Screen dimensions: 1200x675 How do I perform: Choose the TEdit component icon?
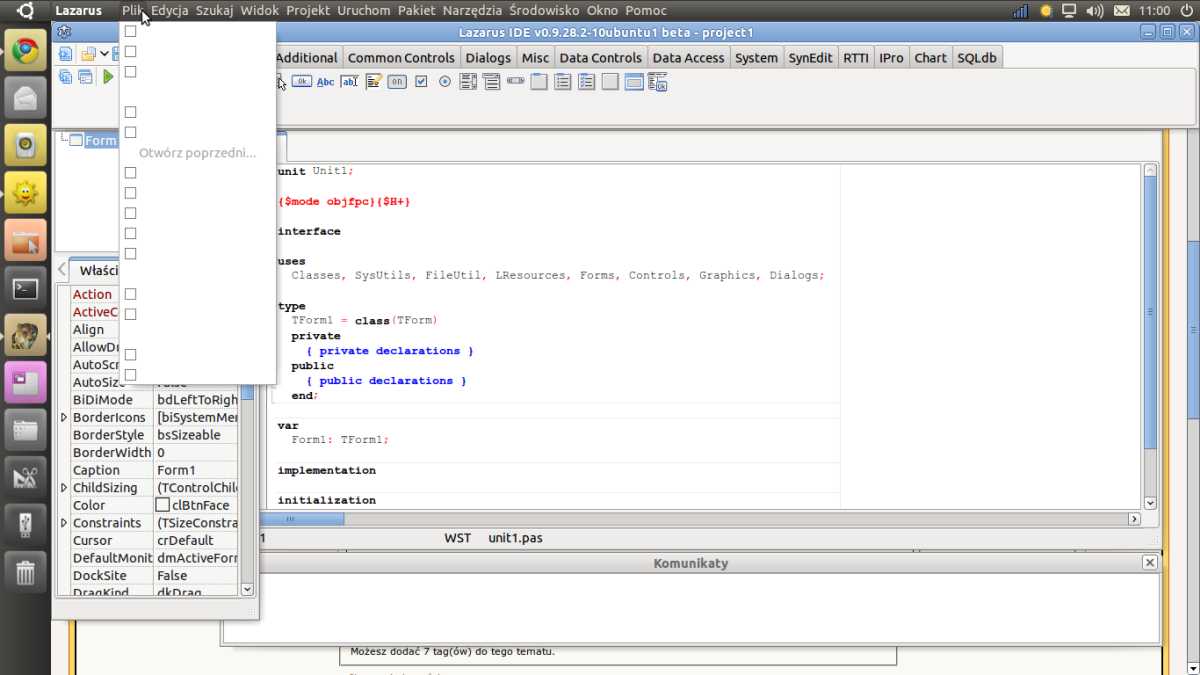pos(349,82)
